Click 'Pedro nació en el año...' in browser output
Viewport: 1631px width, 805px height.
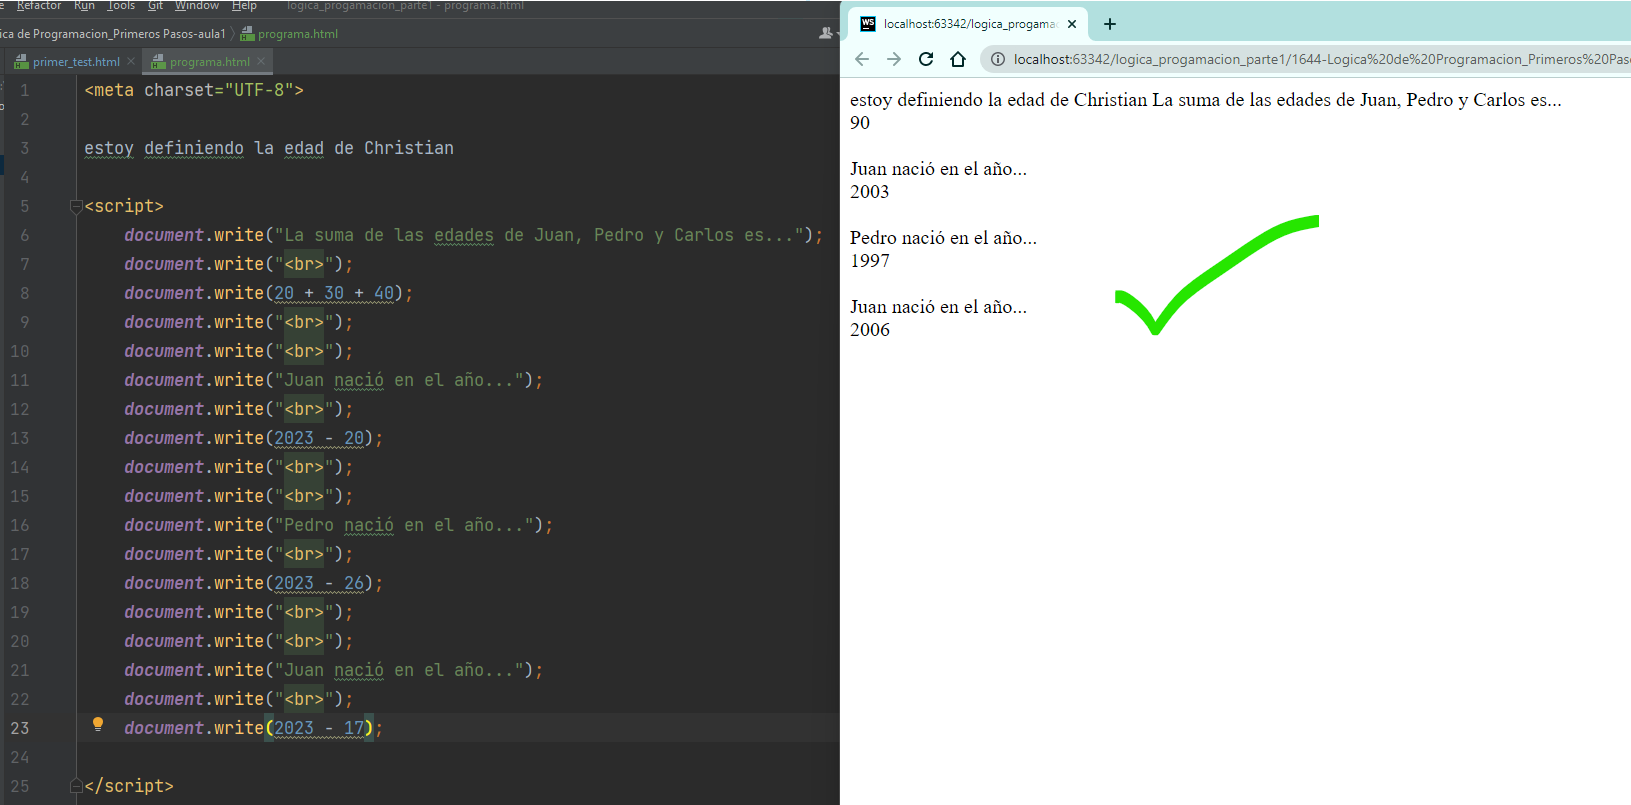tap(944, 238)
